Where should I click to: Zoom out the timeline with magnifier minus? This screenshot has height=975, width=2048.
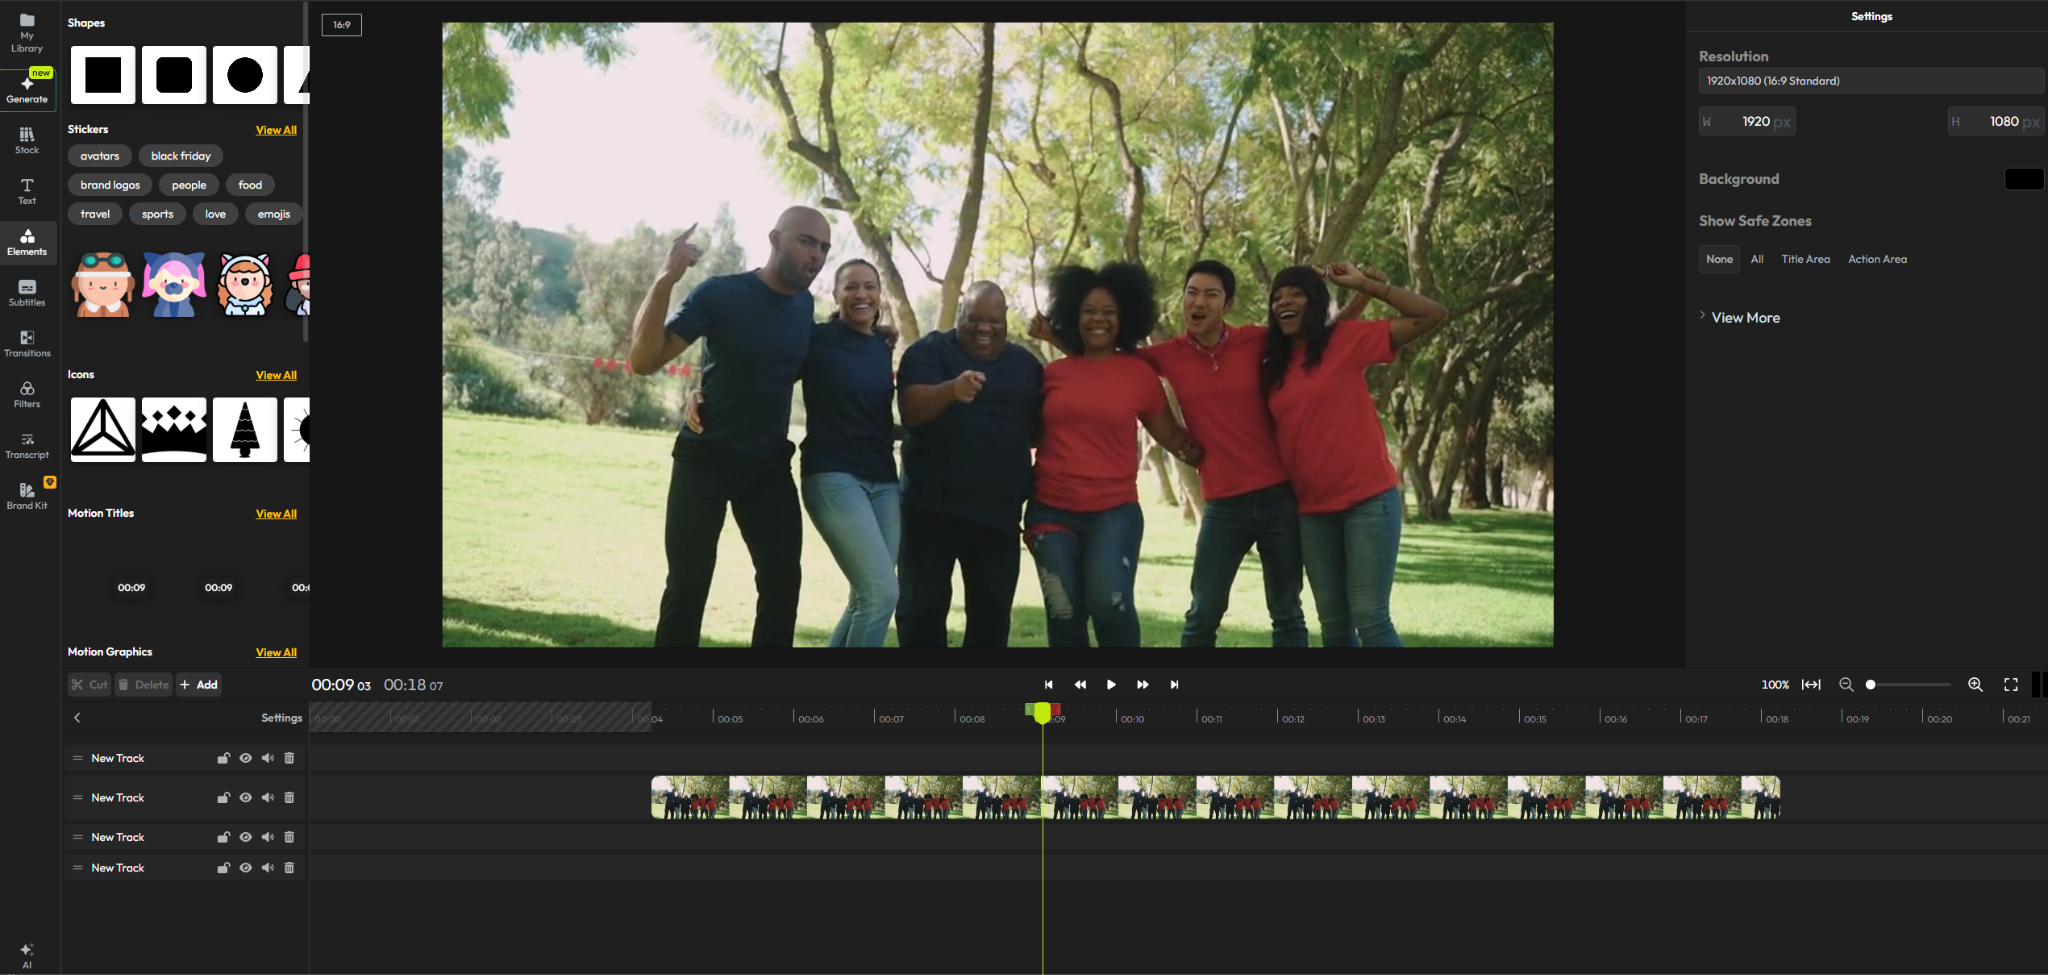[1846, 685]
